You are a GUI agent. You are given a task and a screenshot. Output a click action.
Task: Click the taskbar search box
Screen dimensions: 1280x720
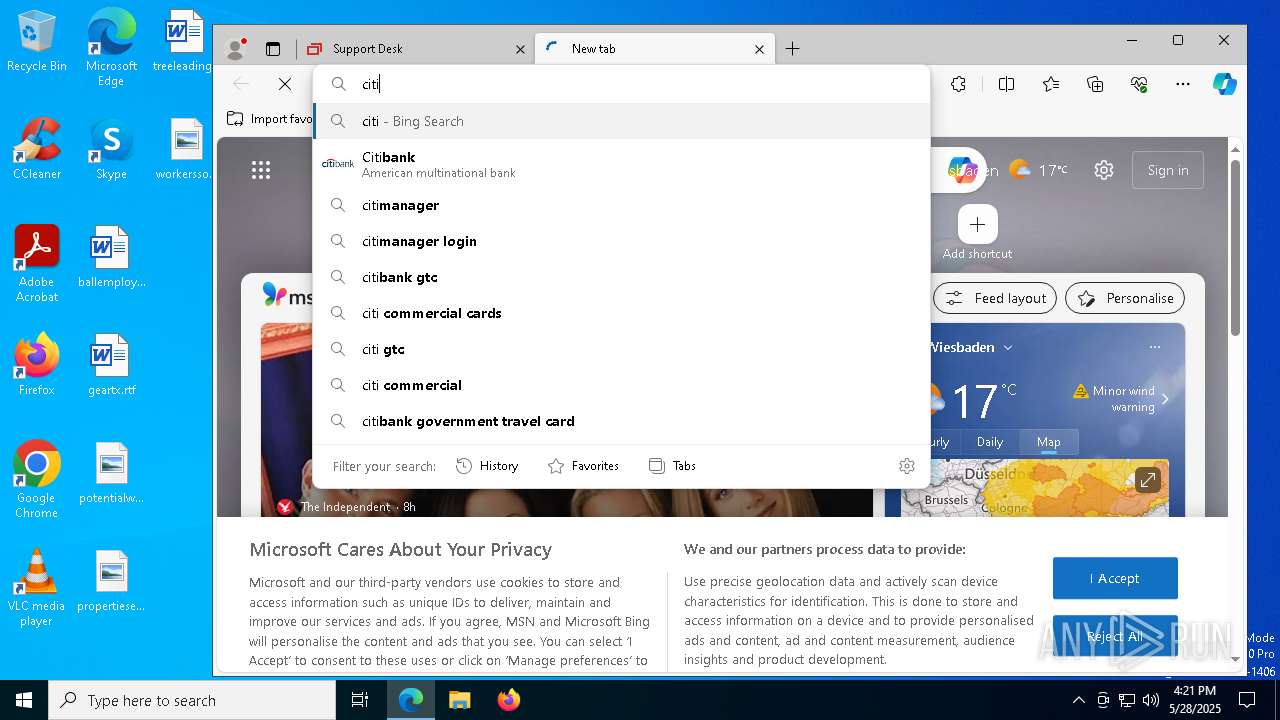point(192,700)
